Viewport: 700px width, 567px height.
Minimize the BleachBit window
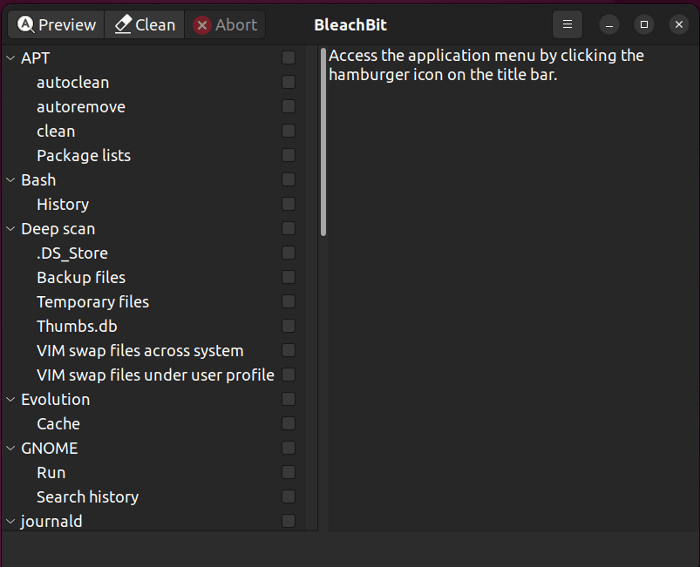609,25
